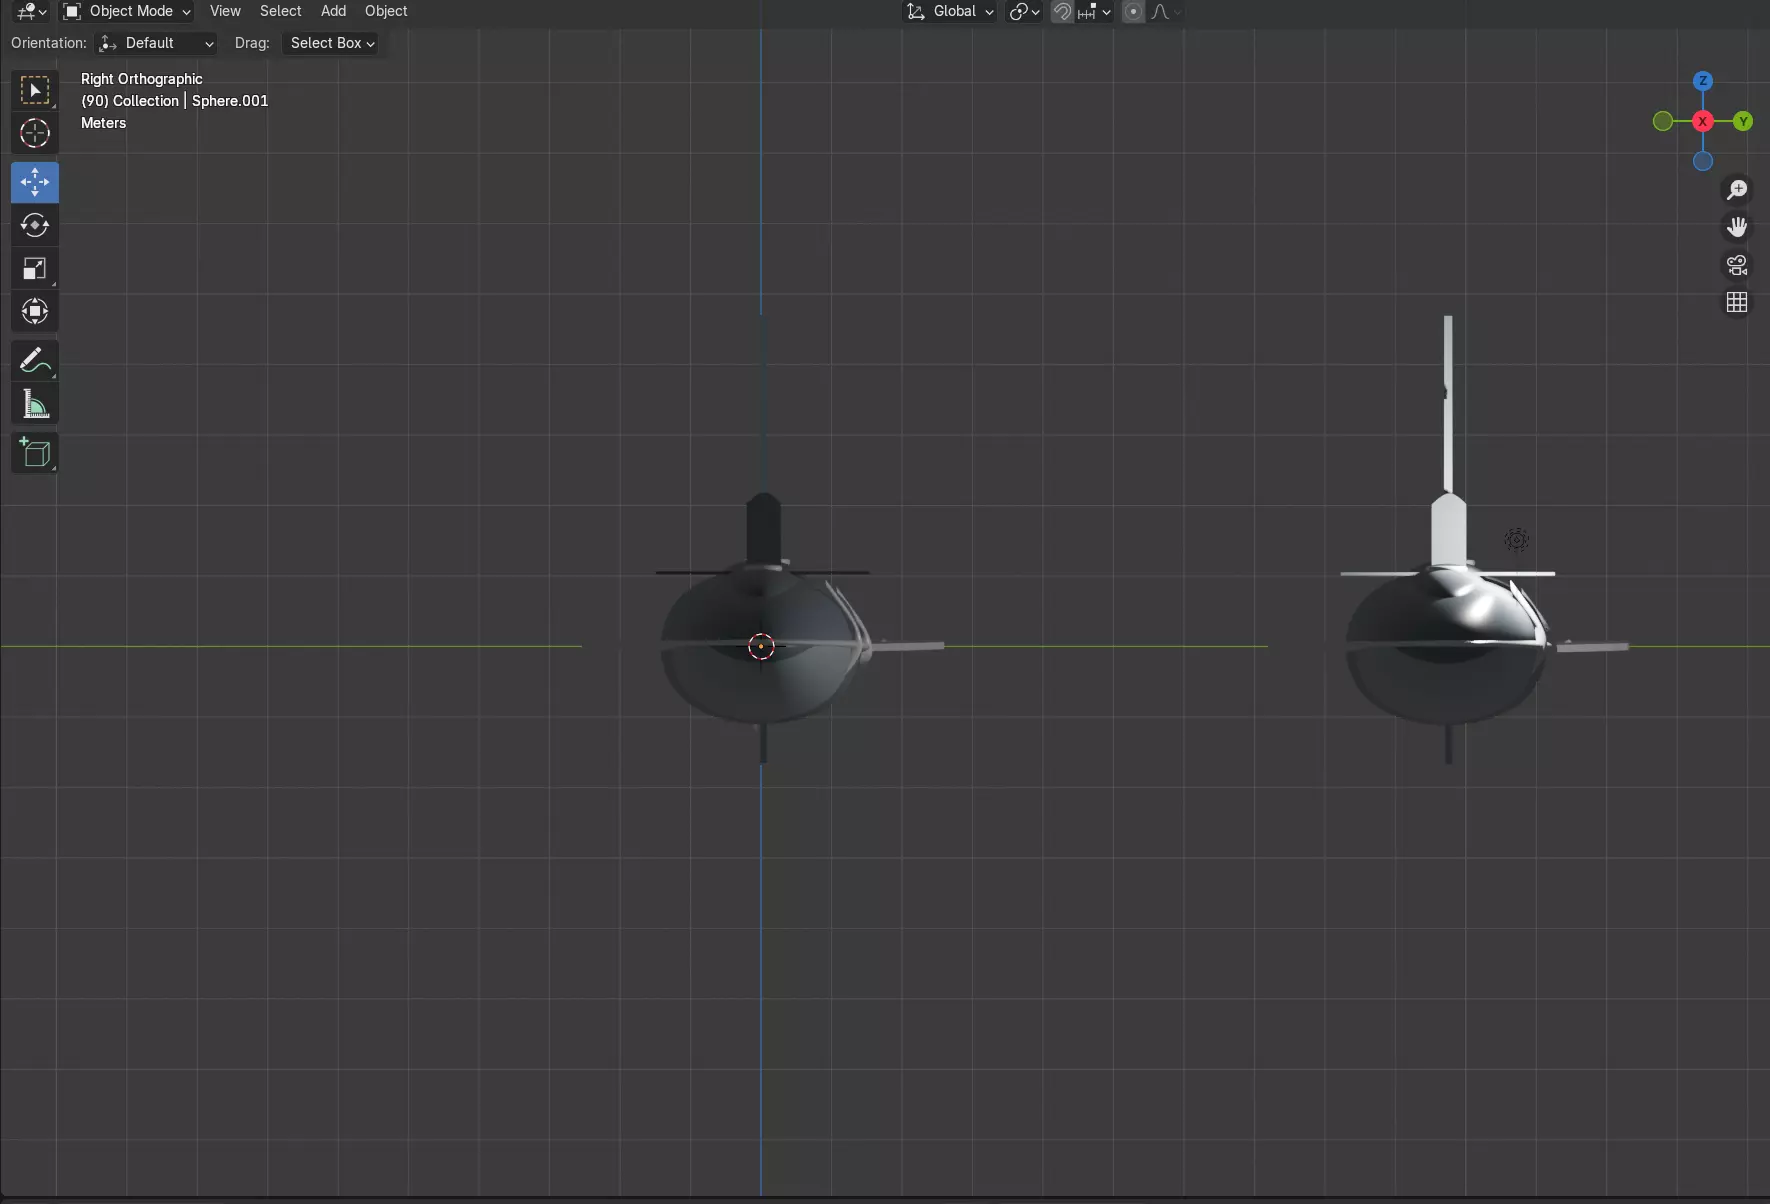Open the Object Mode dropdown
1770x1204 pixels.
[x=126, y=12]
